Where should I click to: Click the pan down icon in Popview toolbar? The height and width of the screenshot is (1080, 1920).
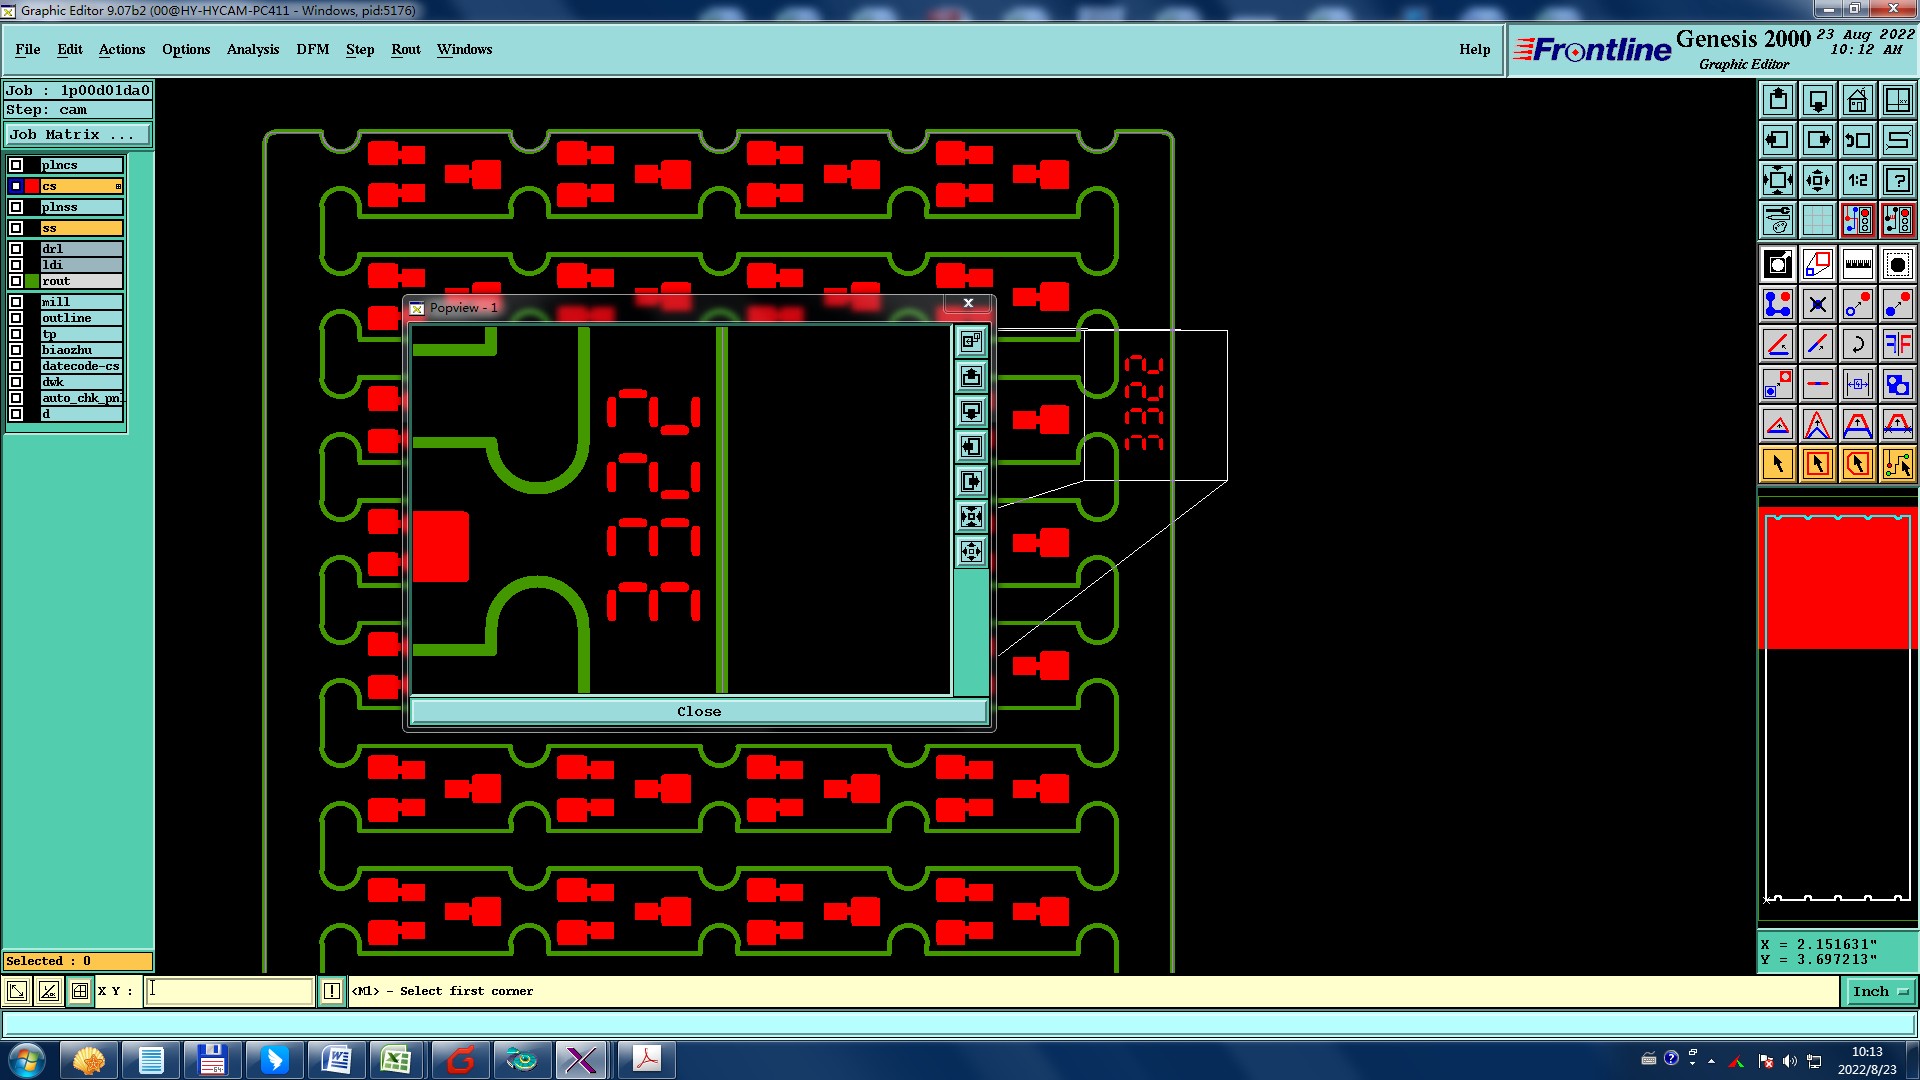[x=971, y=412]
